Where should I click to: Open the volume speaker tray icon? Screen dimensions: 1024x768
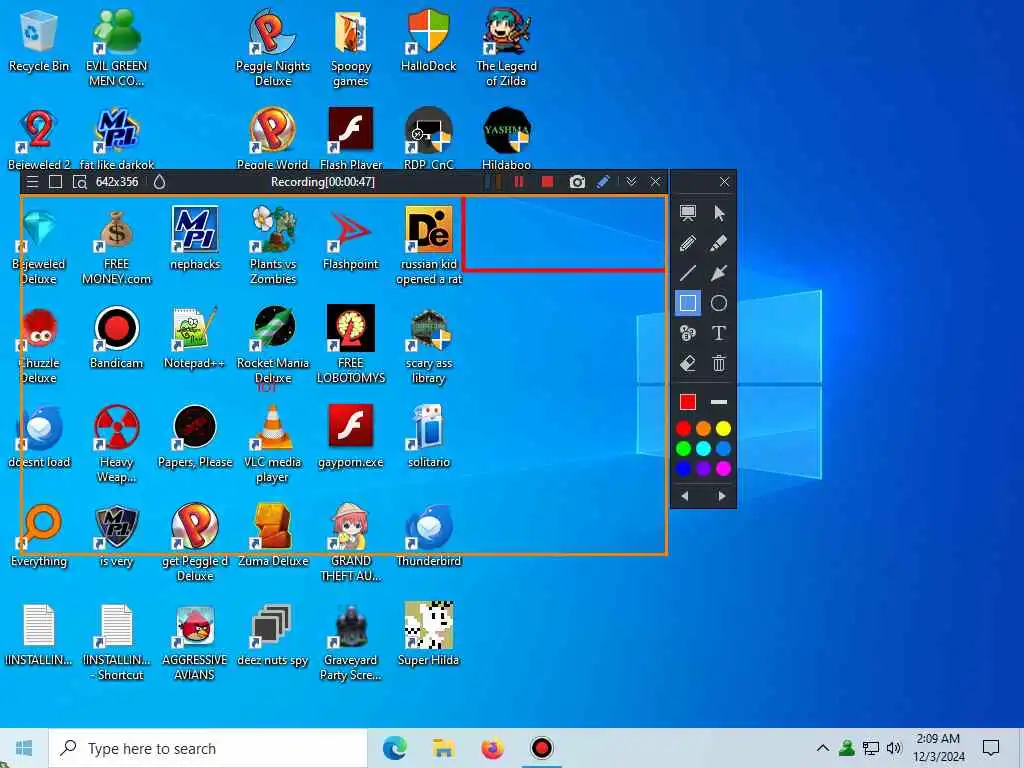895,748
